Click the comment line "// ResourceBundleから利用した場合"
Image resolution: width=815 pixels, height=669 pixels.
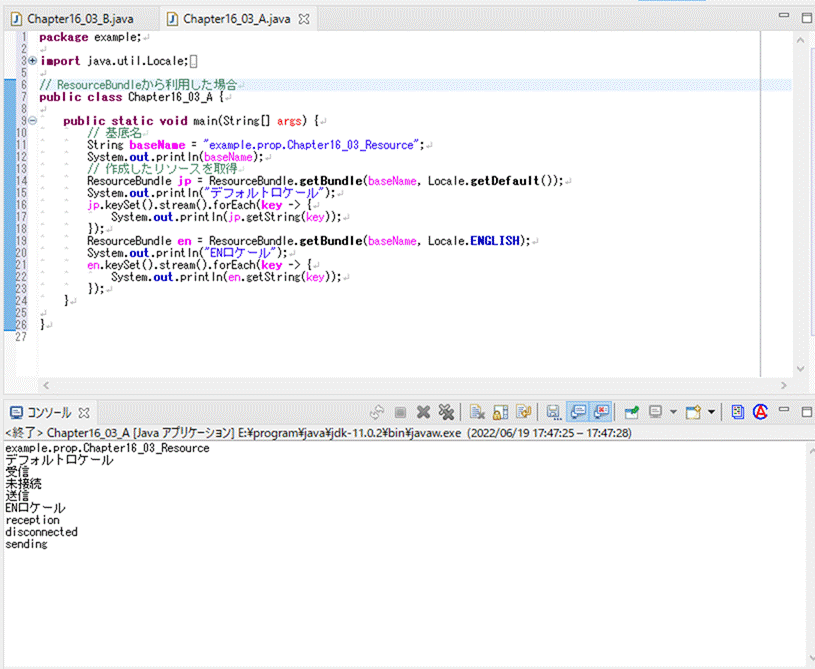click(138, 85)
